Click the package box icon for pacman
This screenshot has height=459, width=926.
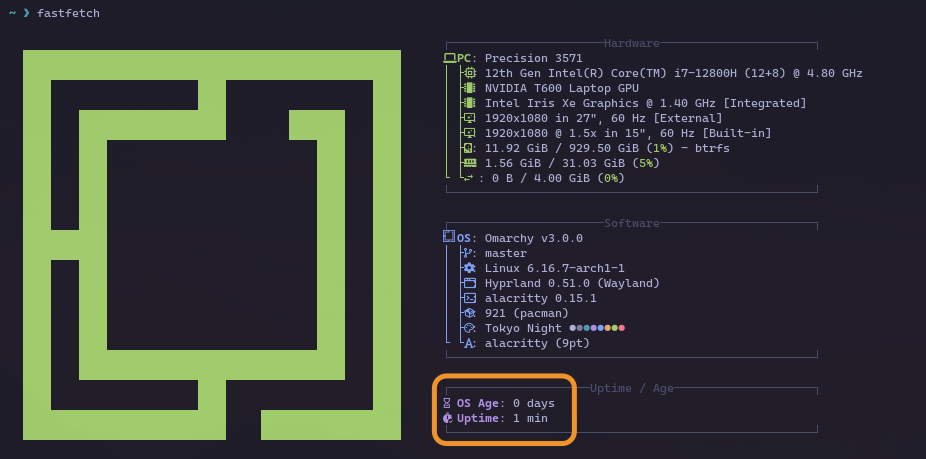point(469,313)
